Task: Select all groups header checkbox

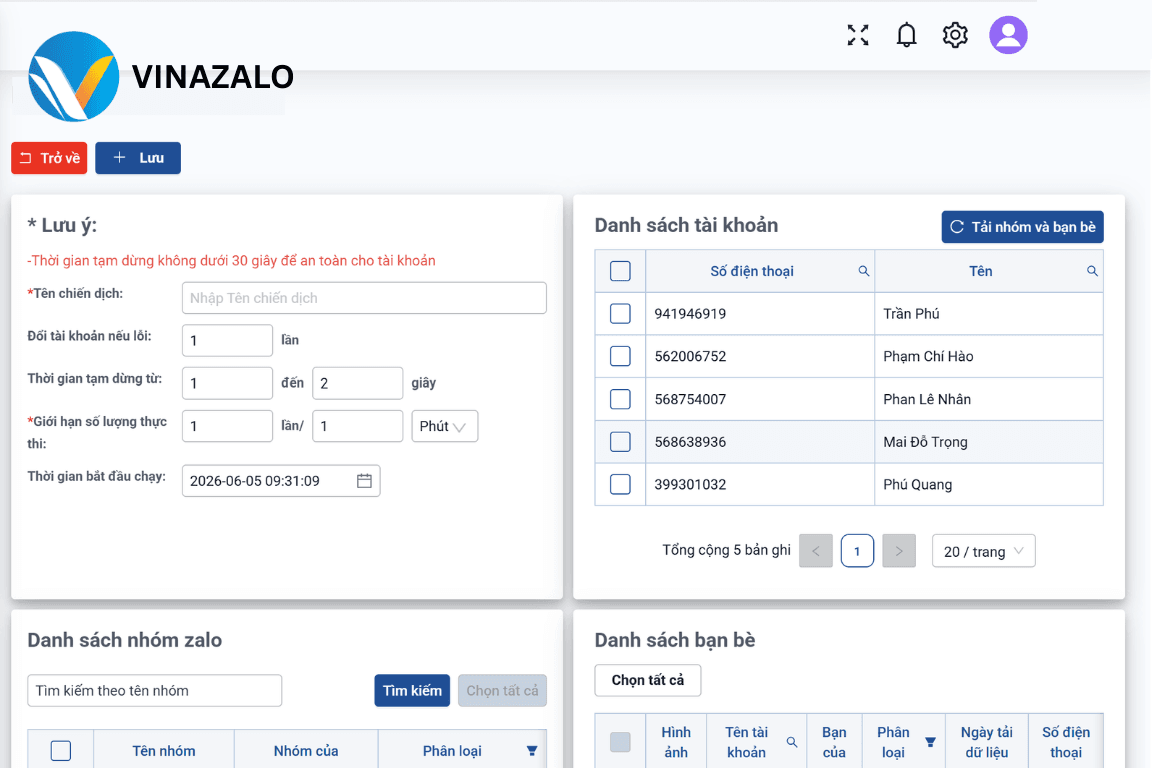Action: (x=61, y=750)
